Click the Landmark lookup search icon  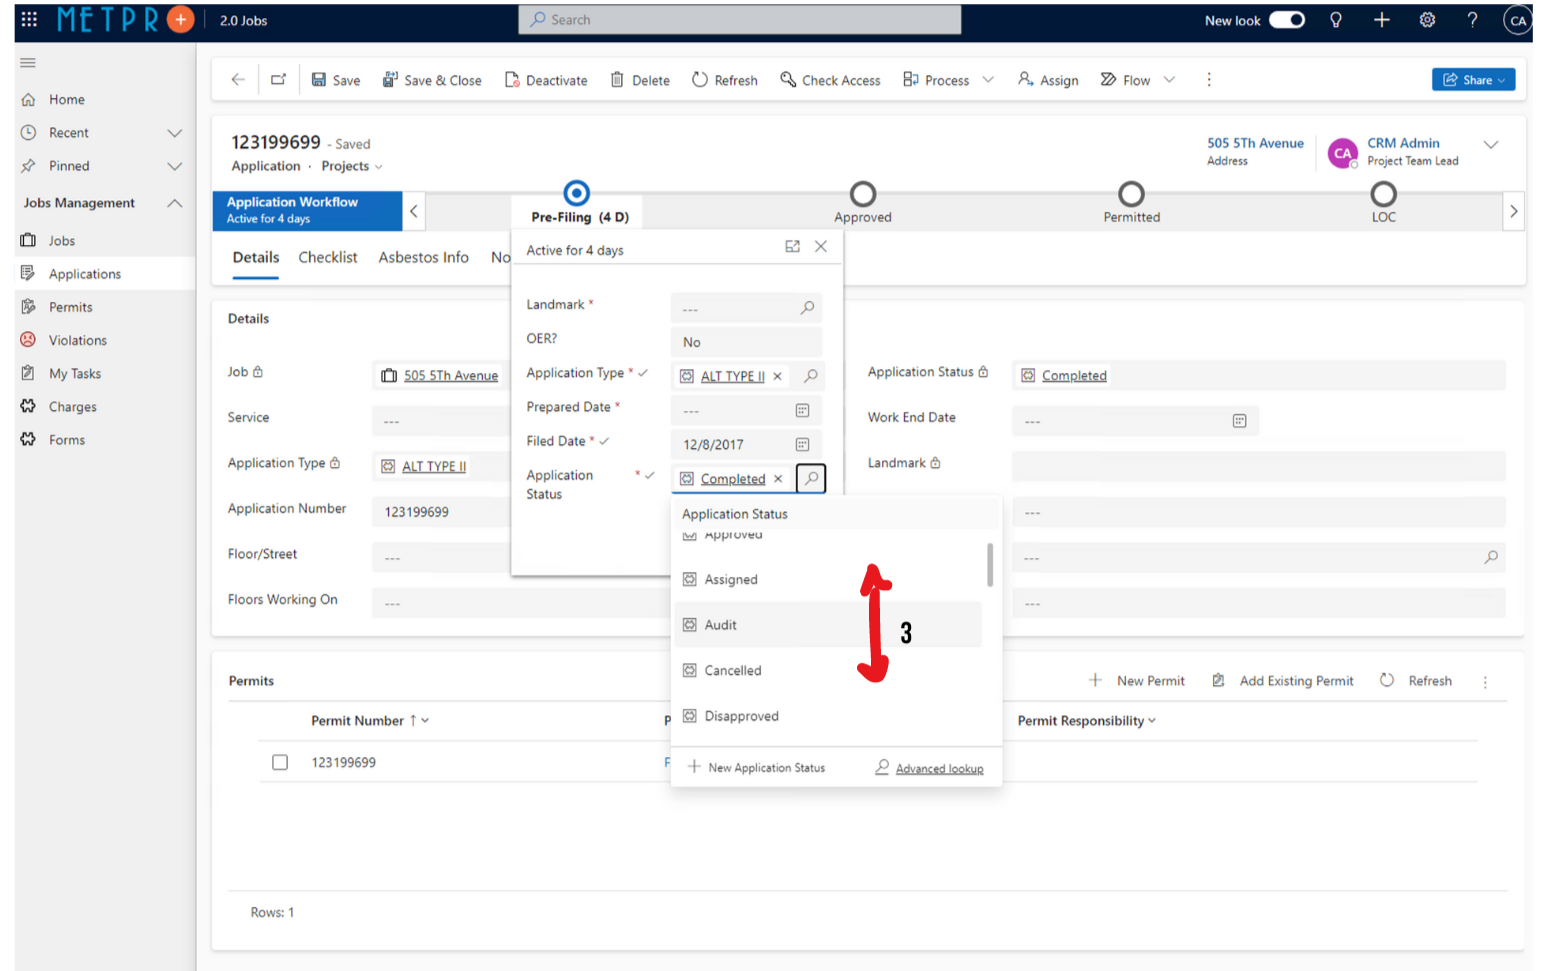[807, 308]
